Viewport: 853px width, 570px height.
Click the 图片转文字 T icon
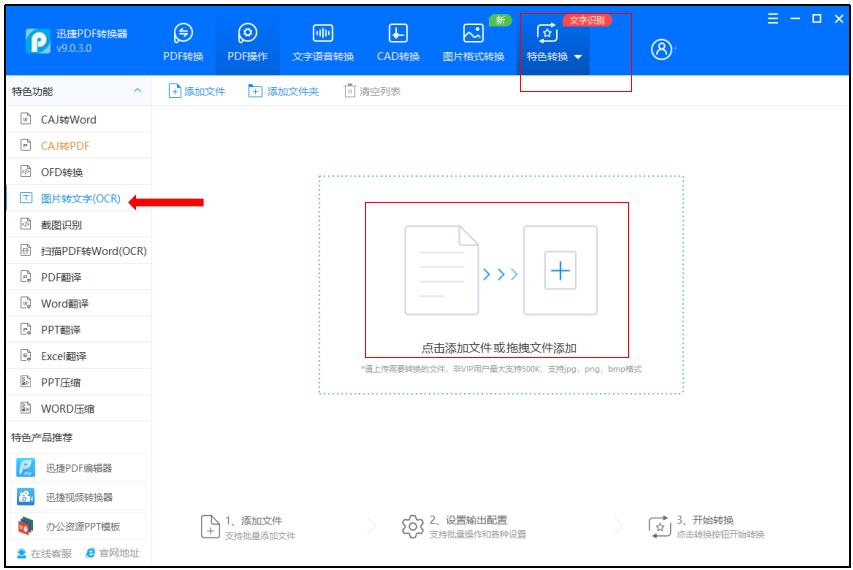click(26, 197)
